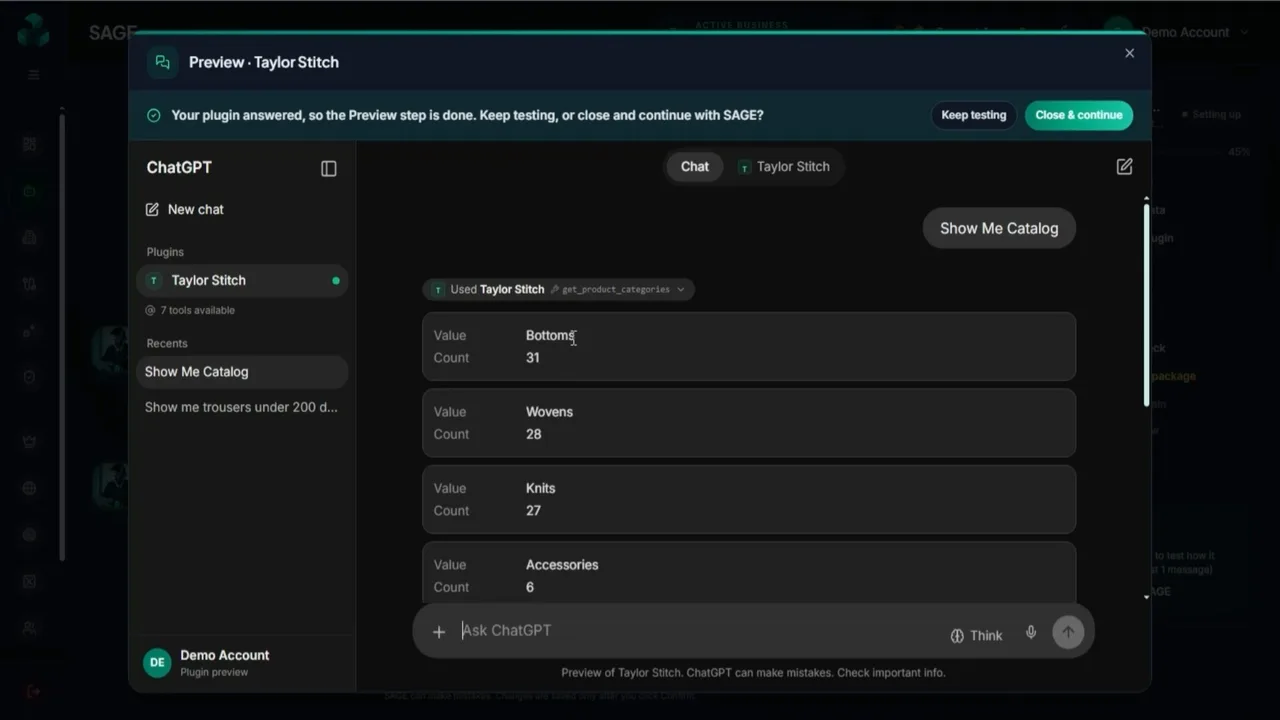Collapse the ChatGPT sidebar panel icon

point(329,169)
